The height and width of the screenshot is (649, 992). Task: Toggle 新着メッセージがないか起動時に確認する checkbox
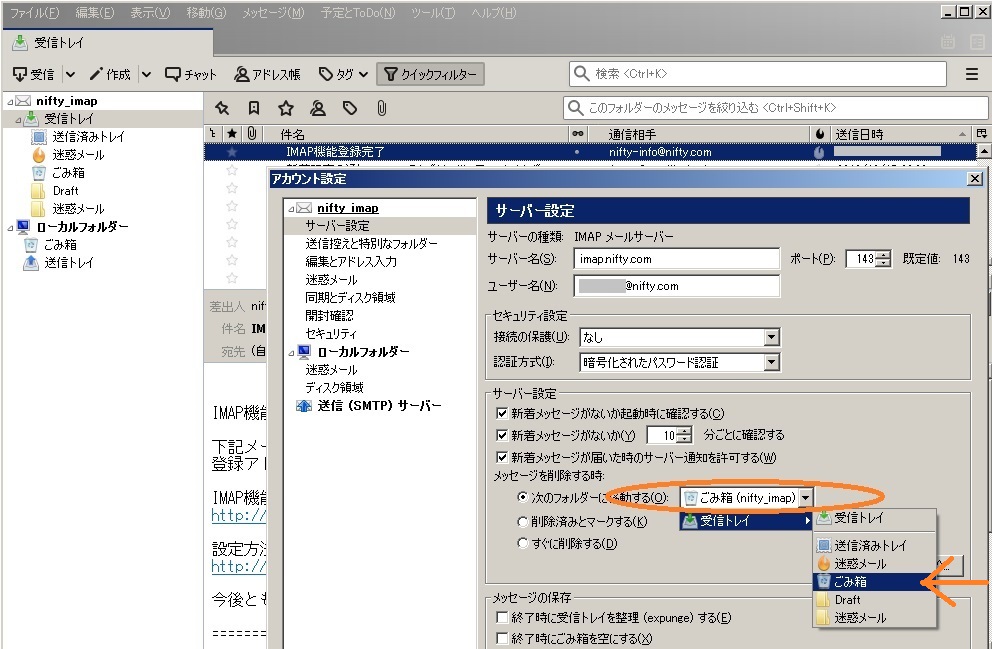(503, 413)
